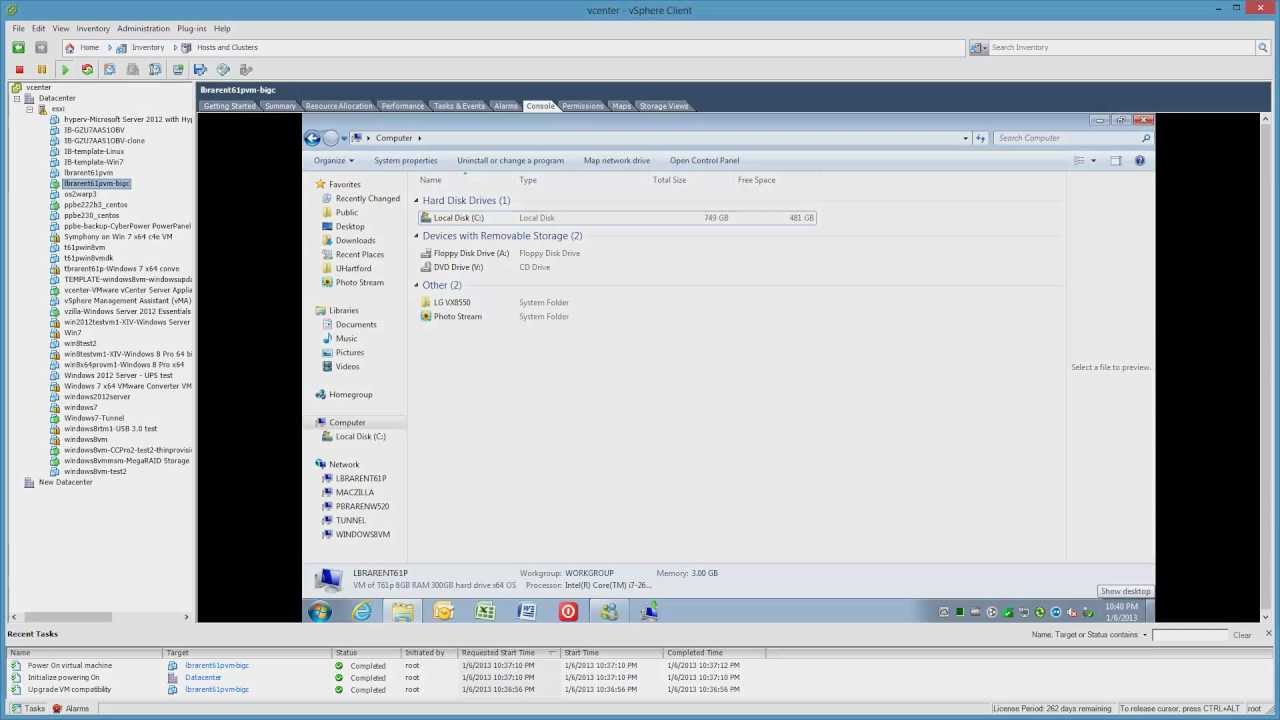The width and height of the screenshot is (1280, 720).
Task: Click Alarms icon in status bar
Action: (58, 708)
